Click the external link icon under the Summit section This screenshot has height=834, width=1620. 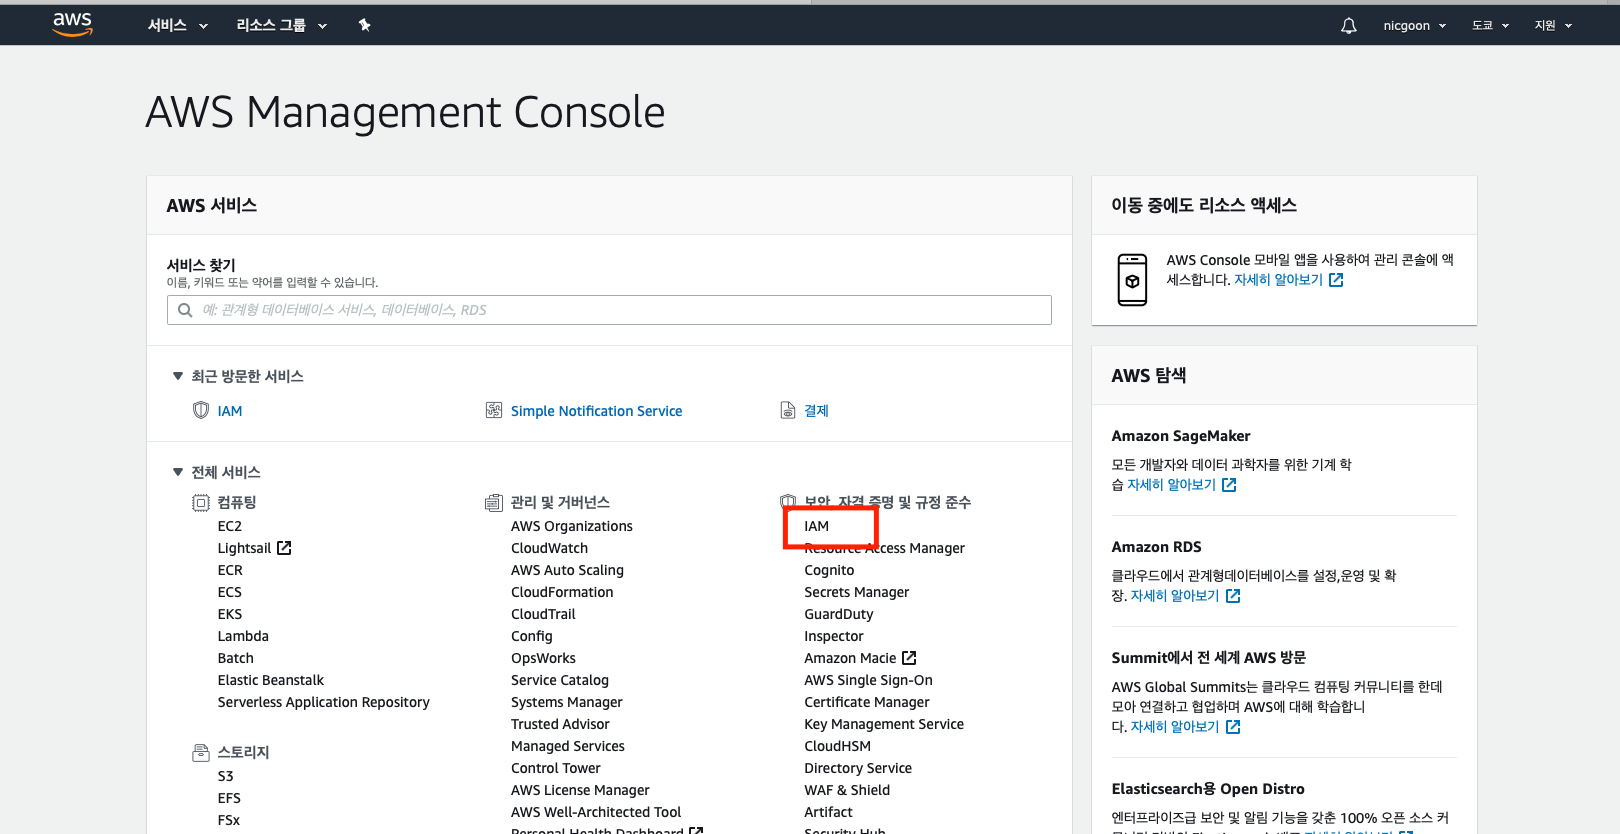click(x=1233, y=727)
